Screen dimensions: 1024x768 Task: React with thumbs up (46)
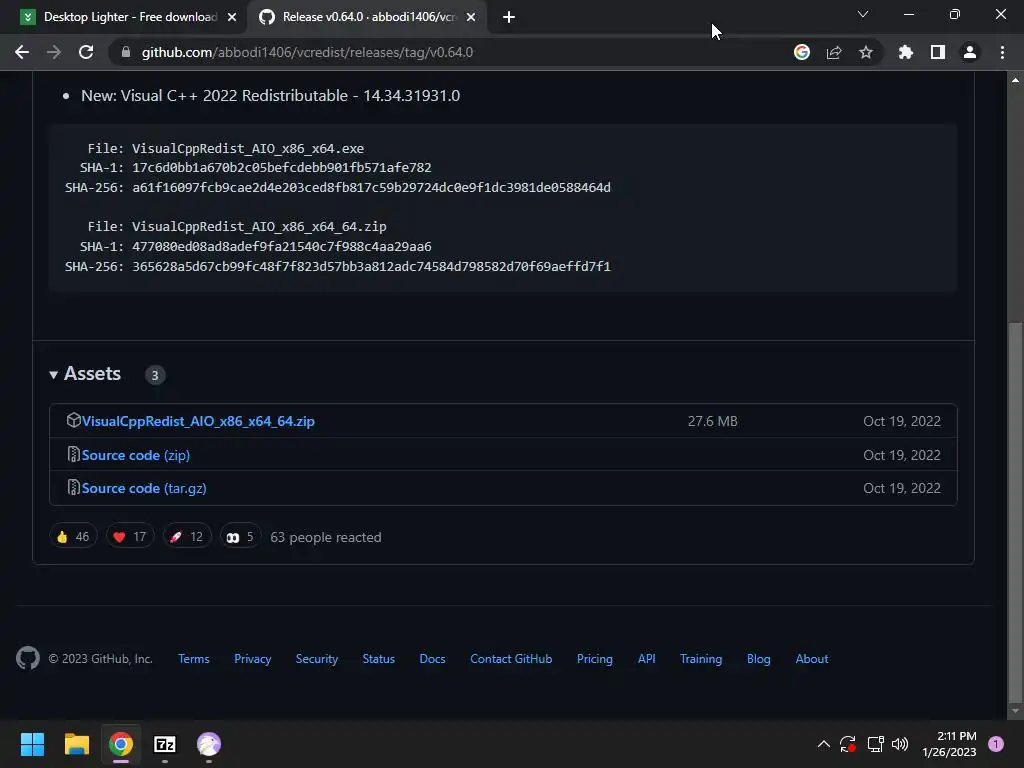coord(73,537)
